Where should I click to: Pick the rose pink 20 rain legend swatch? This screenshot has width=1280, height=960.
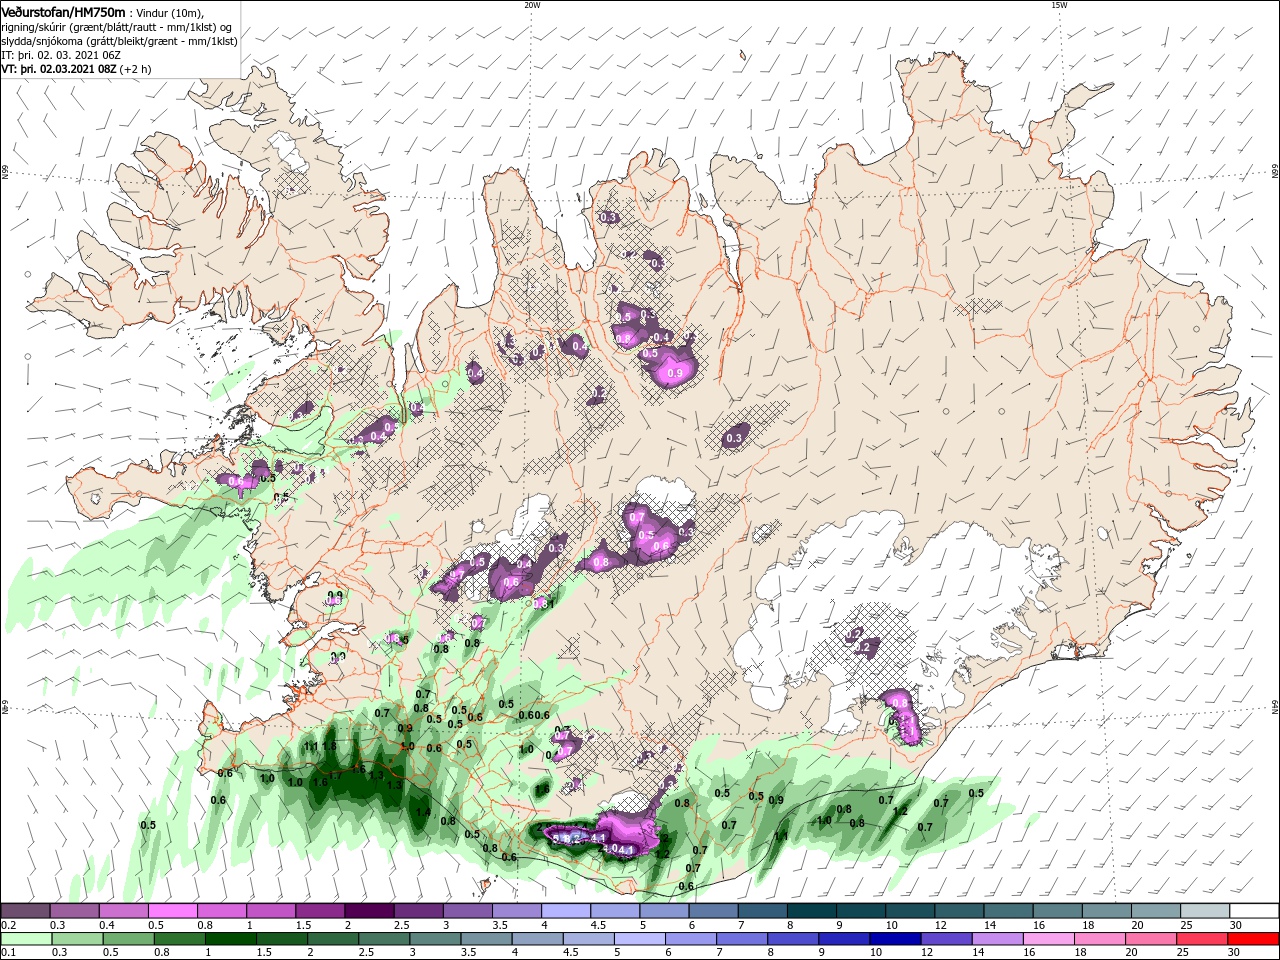[1149, 939]
